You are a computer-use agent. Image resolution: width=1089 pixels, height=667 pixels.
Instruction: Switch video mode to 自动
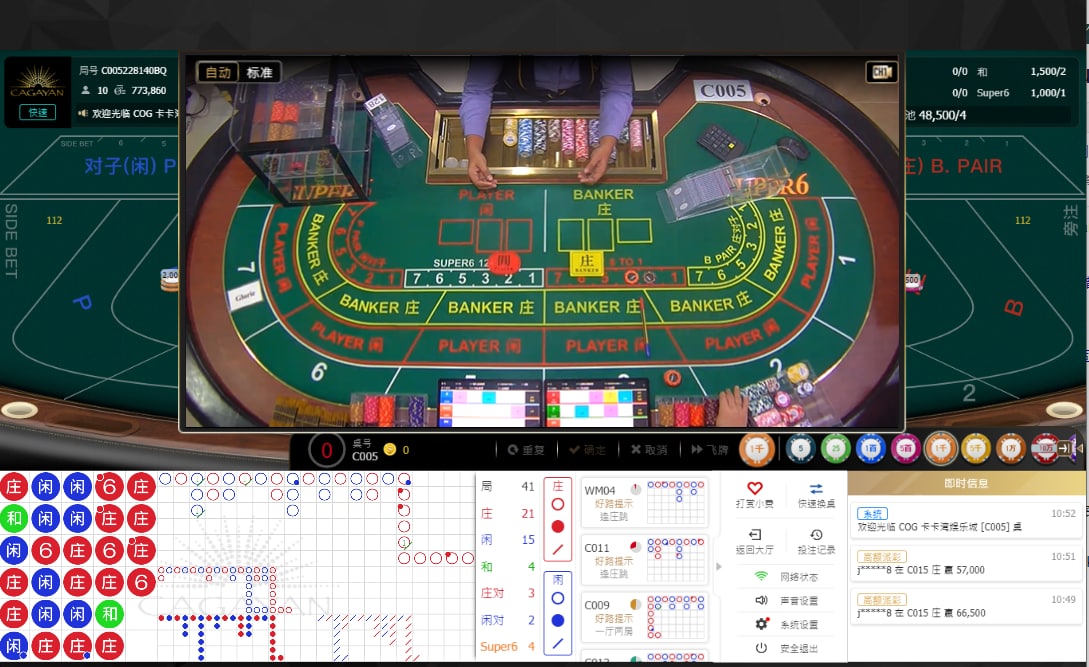(218, 73)
